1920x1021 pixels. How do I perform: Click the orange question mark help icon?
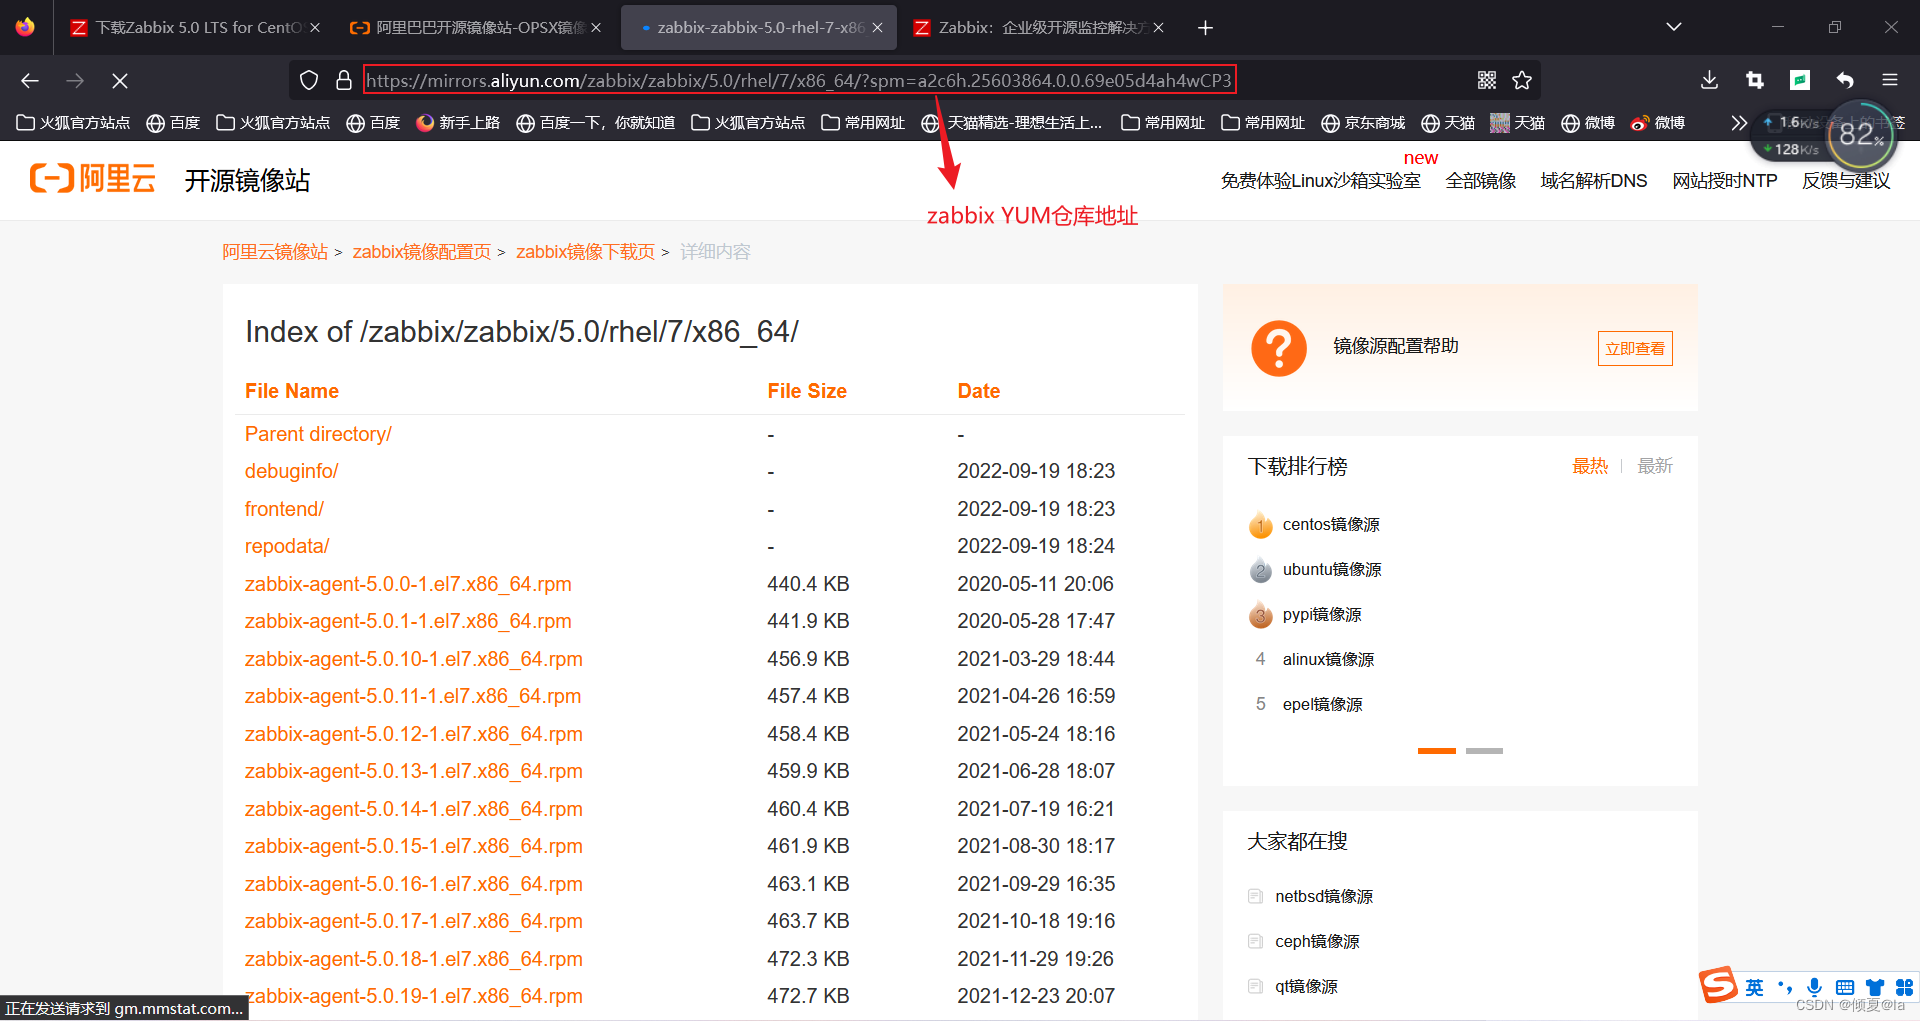click(1279, 348)
